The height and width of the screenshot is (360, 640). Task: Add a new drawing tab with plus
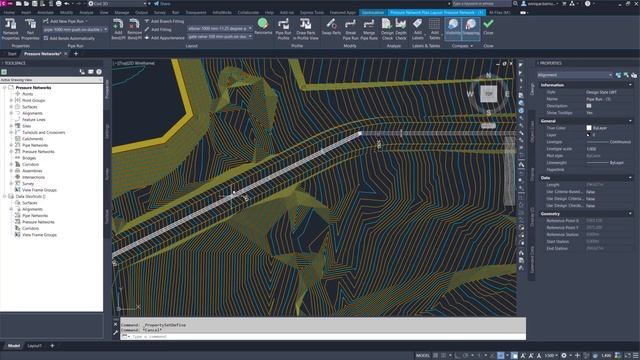(76, 53)
